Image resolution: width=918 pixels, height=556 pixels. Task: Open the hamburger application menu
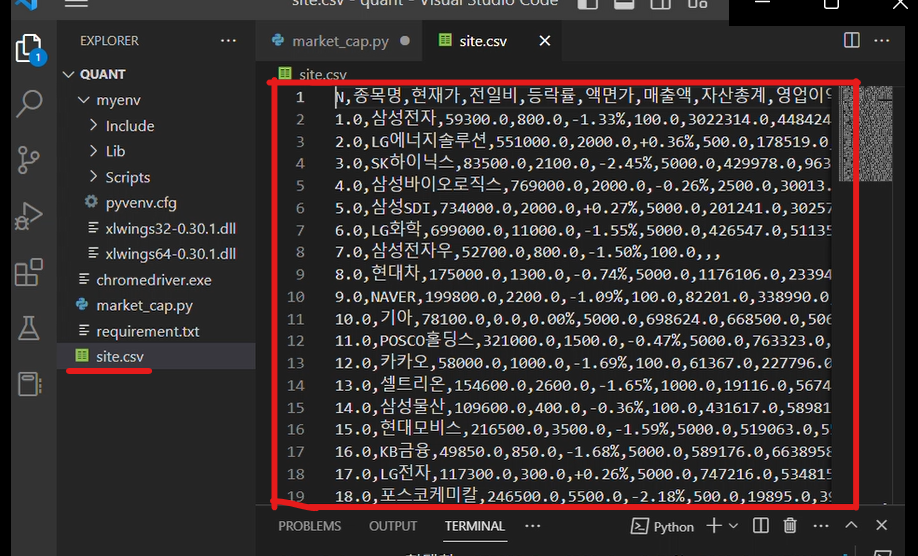(x=76, y=4)
